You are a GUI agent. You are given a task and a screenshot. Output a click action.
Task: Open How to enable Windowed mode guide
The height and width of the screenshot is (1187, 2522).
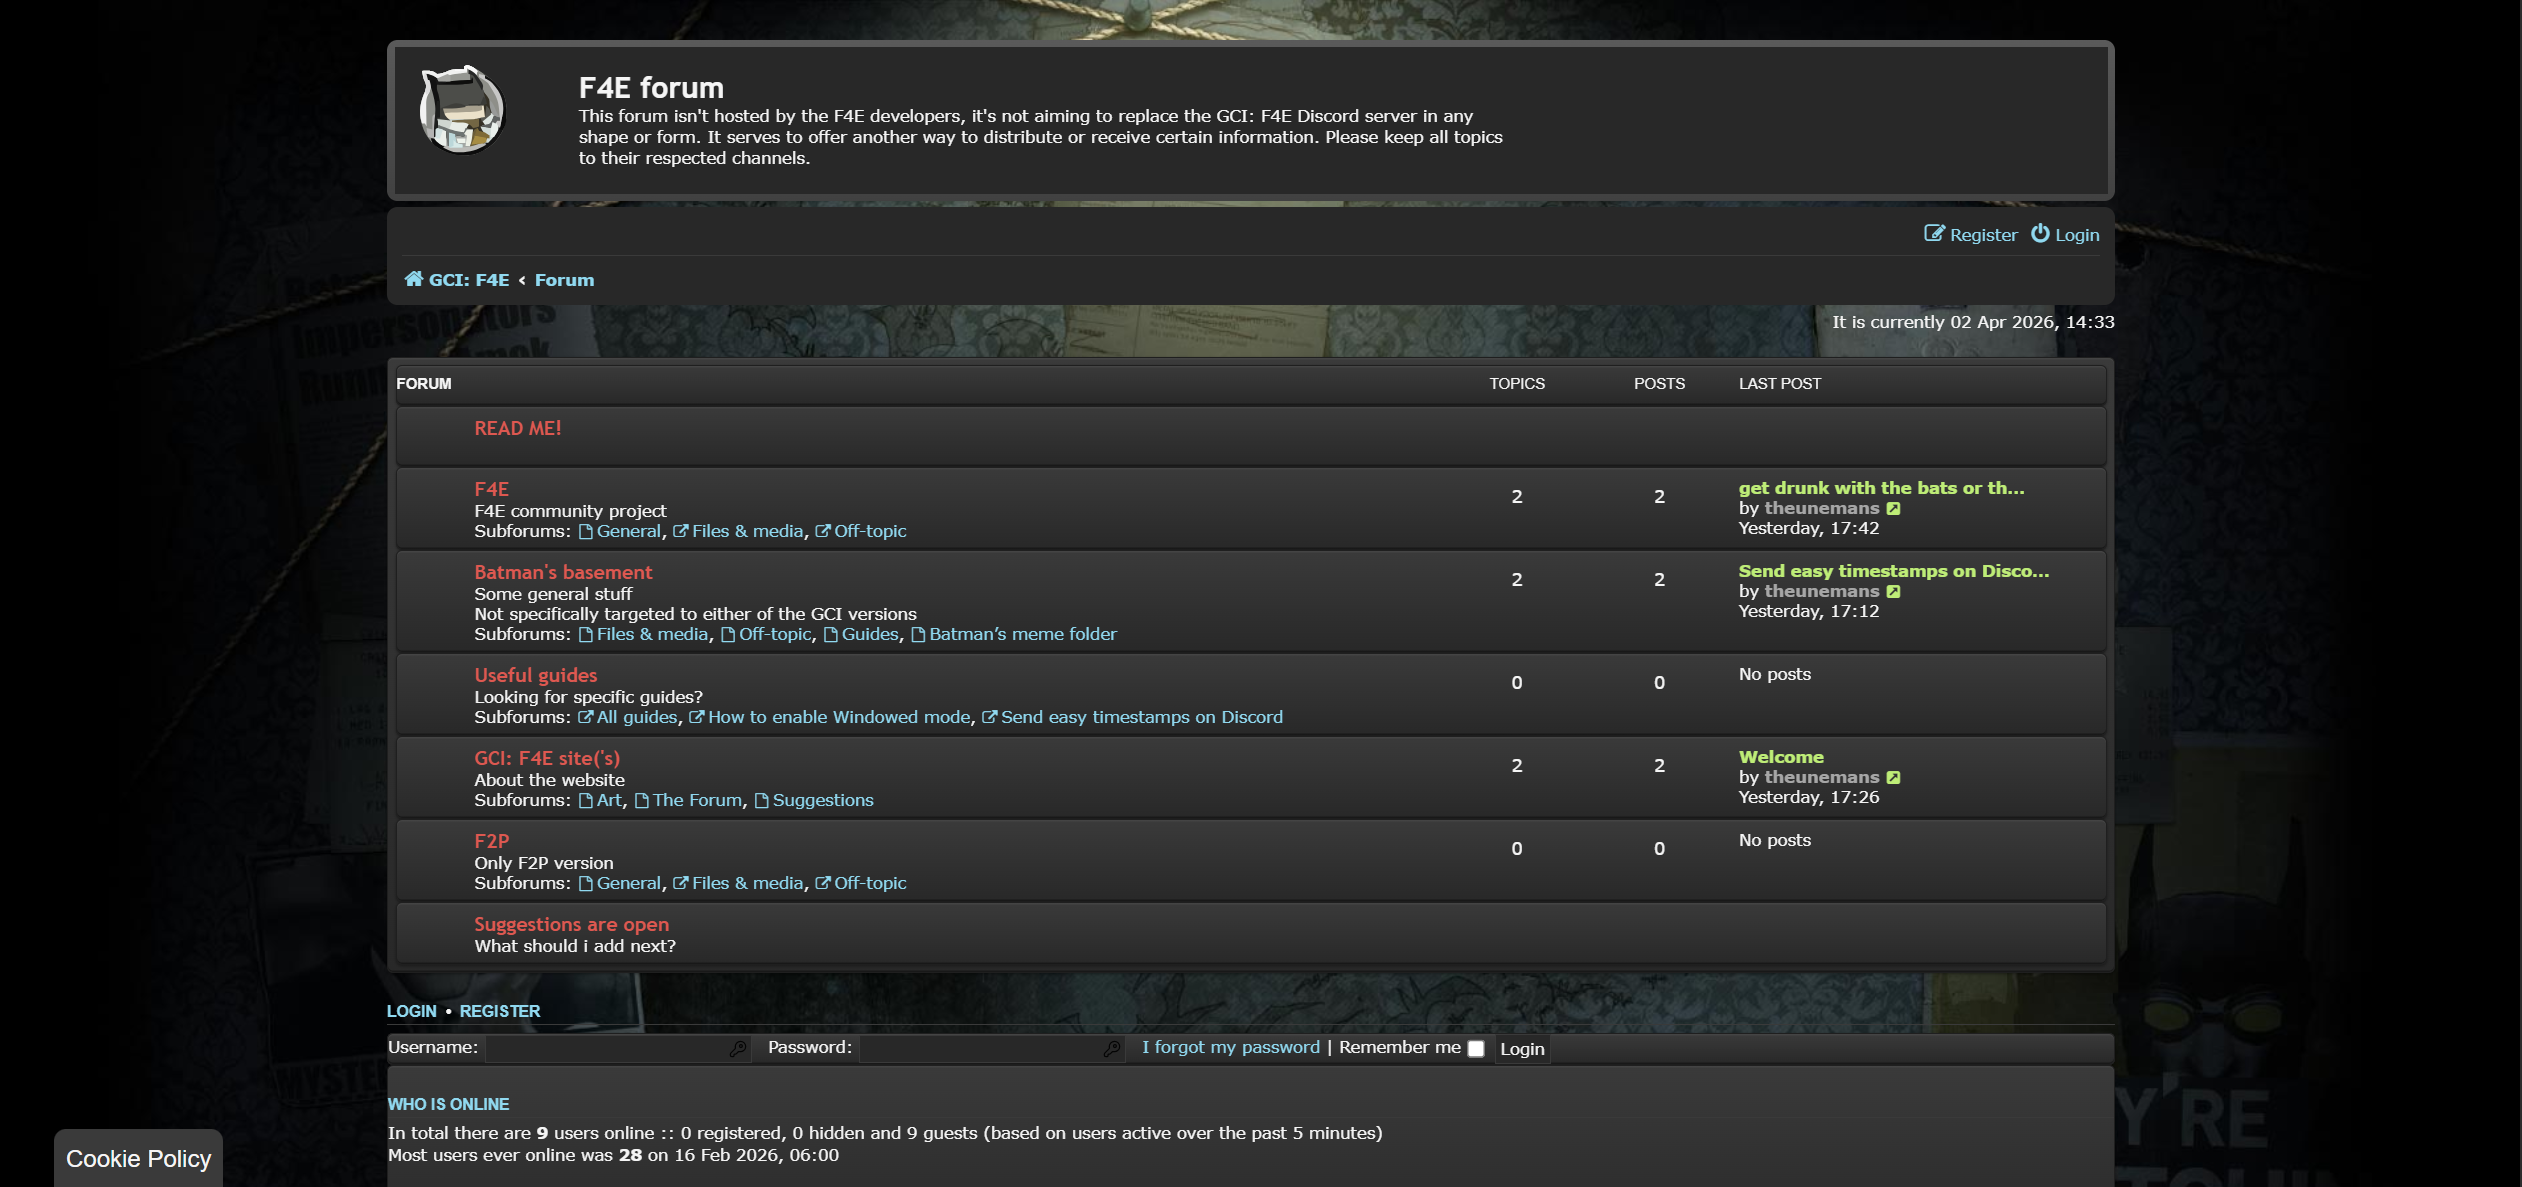(x=838, y=717)
